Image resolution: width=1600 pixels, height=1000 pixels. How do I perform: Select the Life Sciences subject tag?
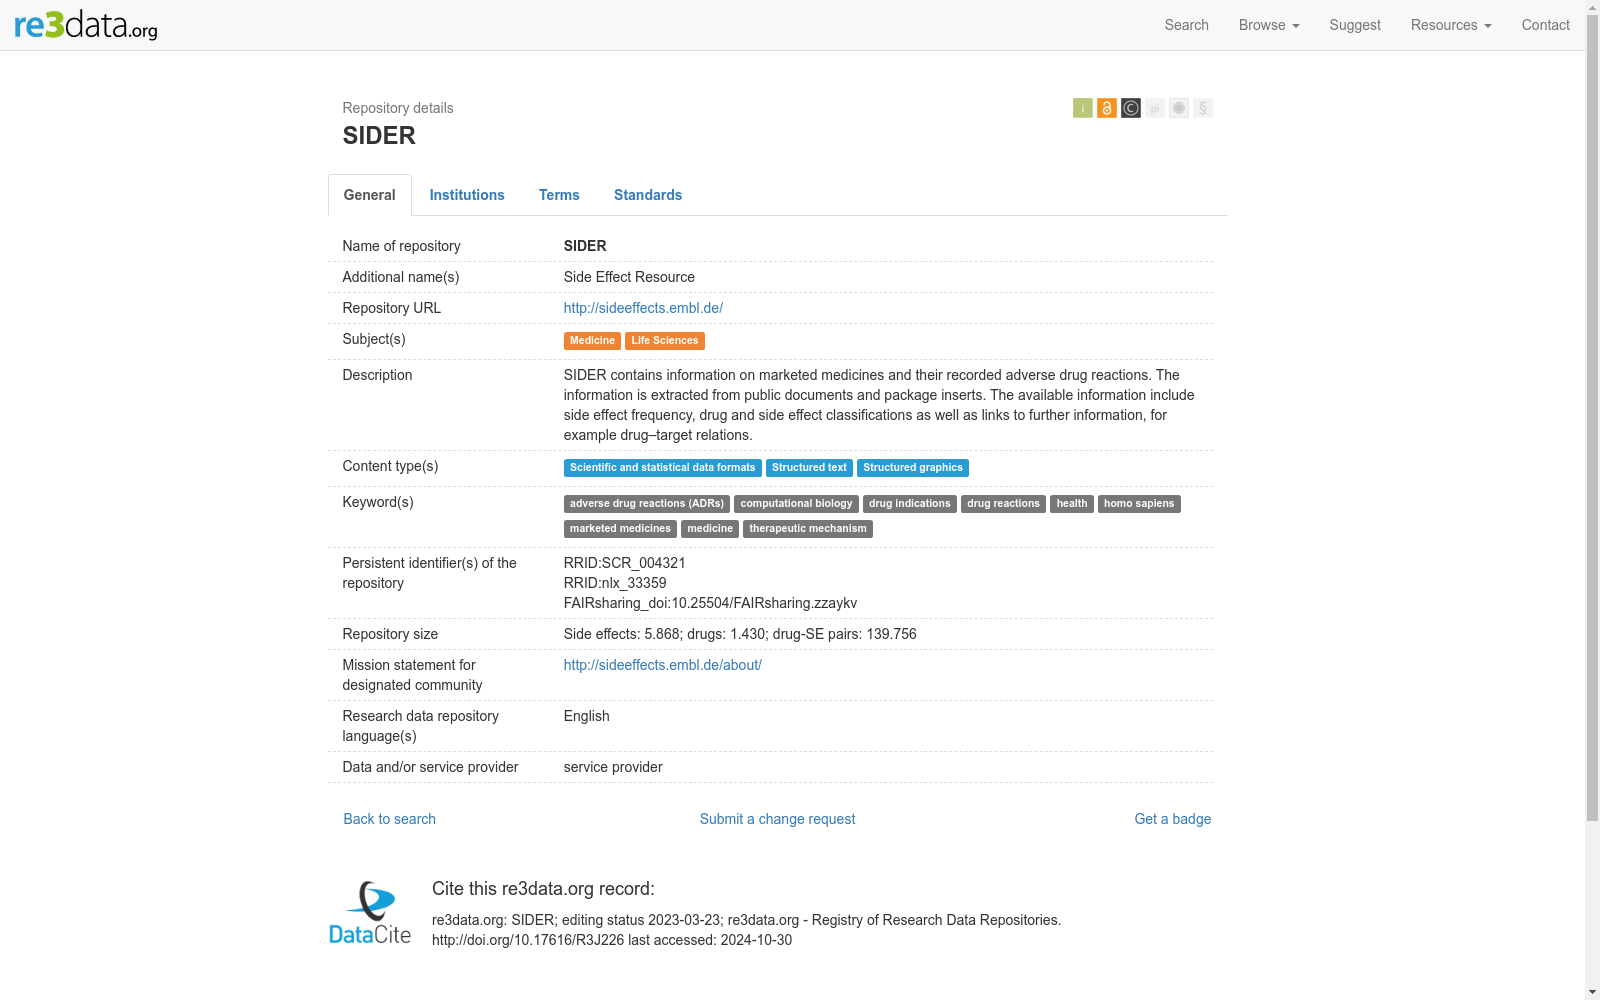click(665, 341)
